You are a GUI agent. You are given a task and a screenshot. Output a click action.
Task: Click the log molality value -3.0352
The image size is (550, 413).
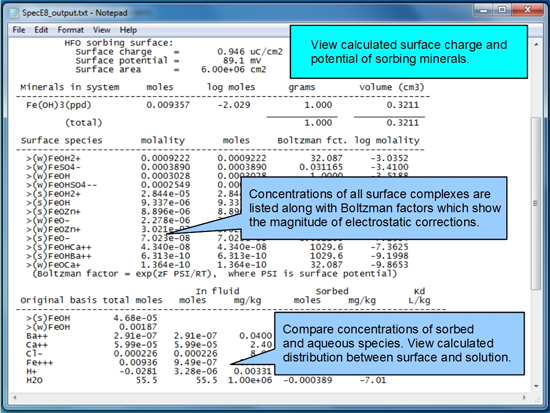pos(389,158)
